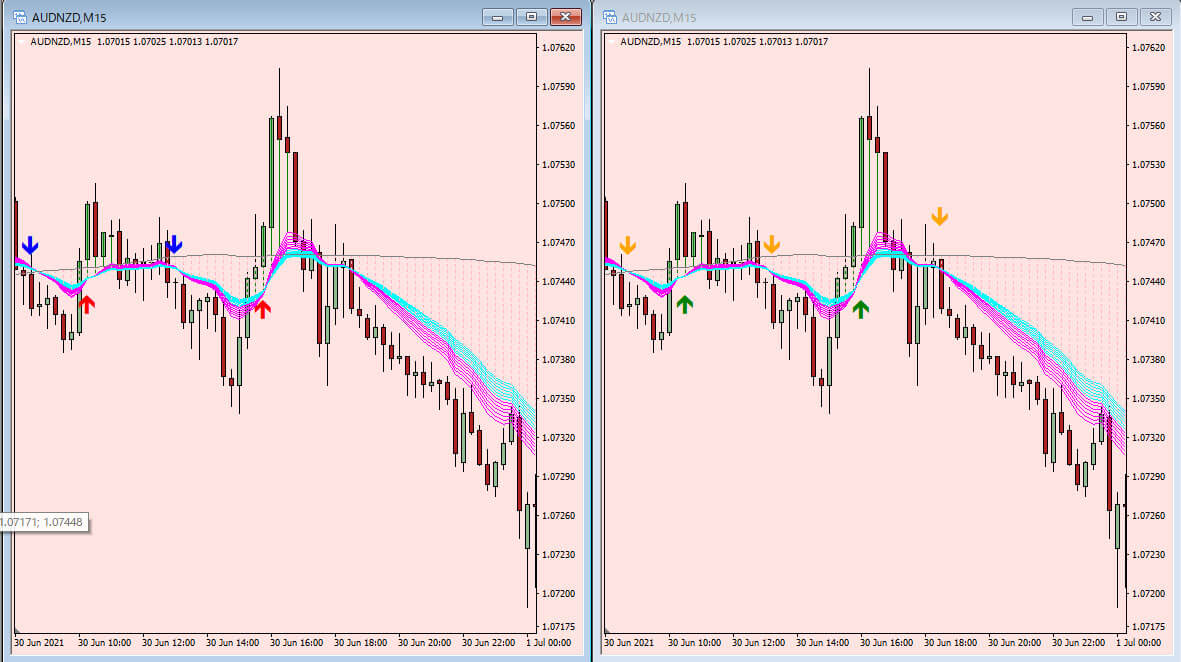Activate the right window by its AUDNZD,M15 title
This screenshot has height=662, width=1181.
point(658,17)
